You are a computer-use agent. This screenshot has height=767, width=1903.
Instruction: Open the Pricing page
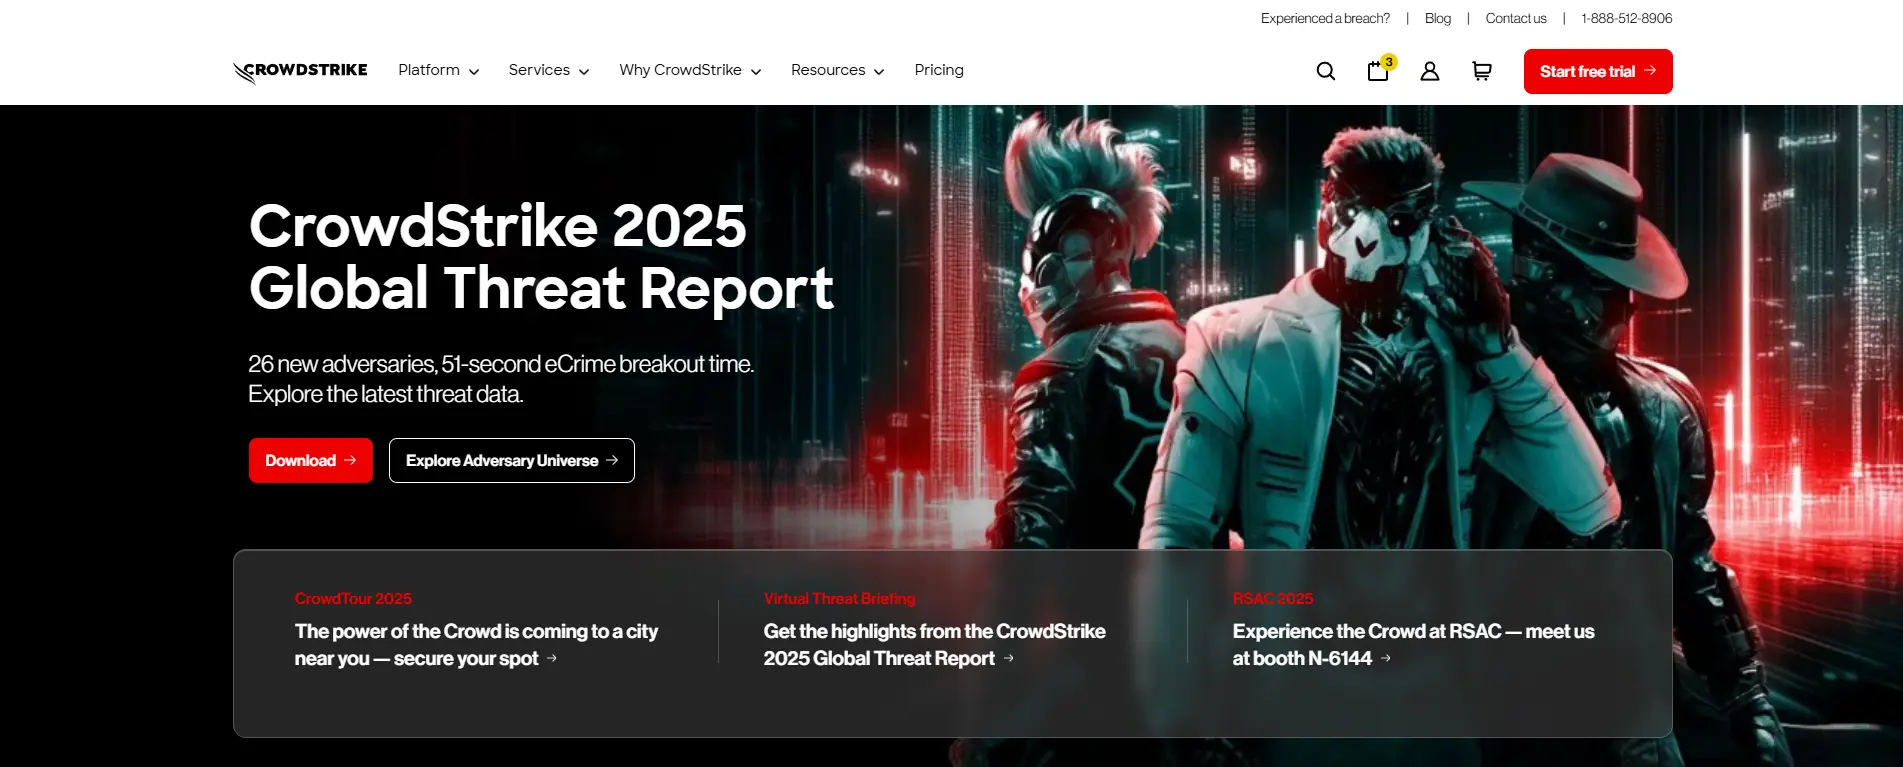pyautogui.click(x=939, y=70)
